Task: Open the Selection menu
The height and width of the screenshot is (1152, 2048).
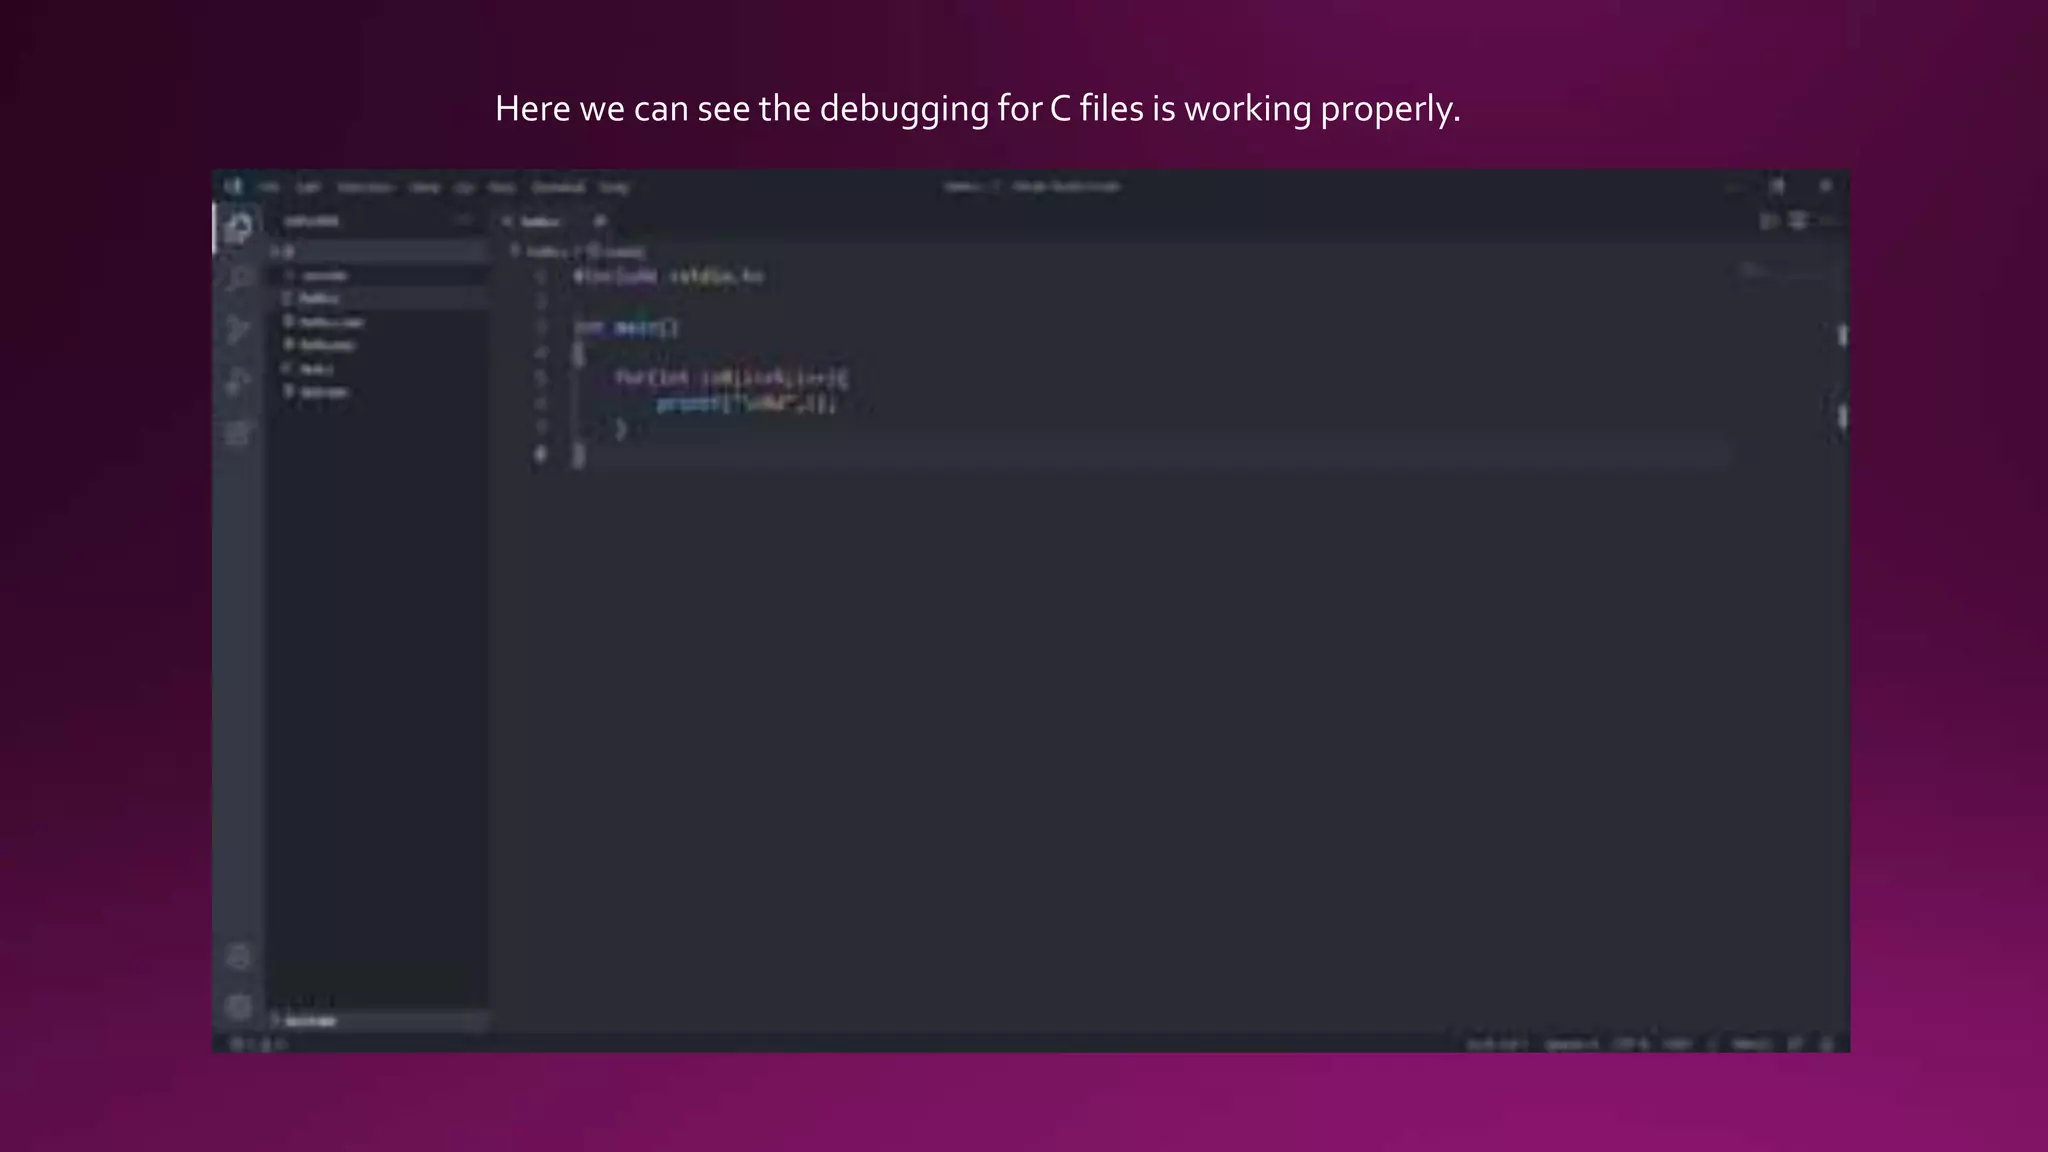Action: [365, 187]
